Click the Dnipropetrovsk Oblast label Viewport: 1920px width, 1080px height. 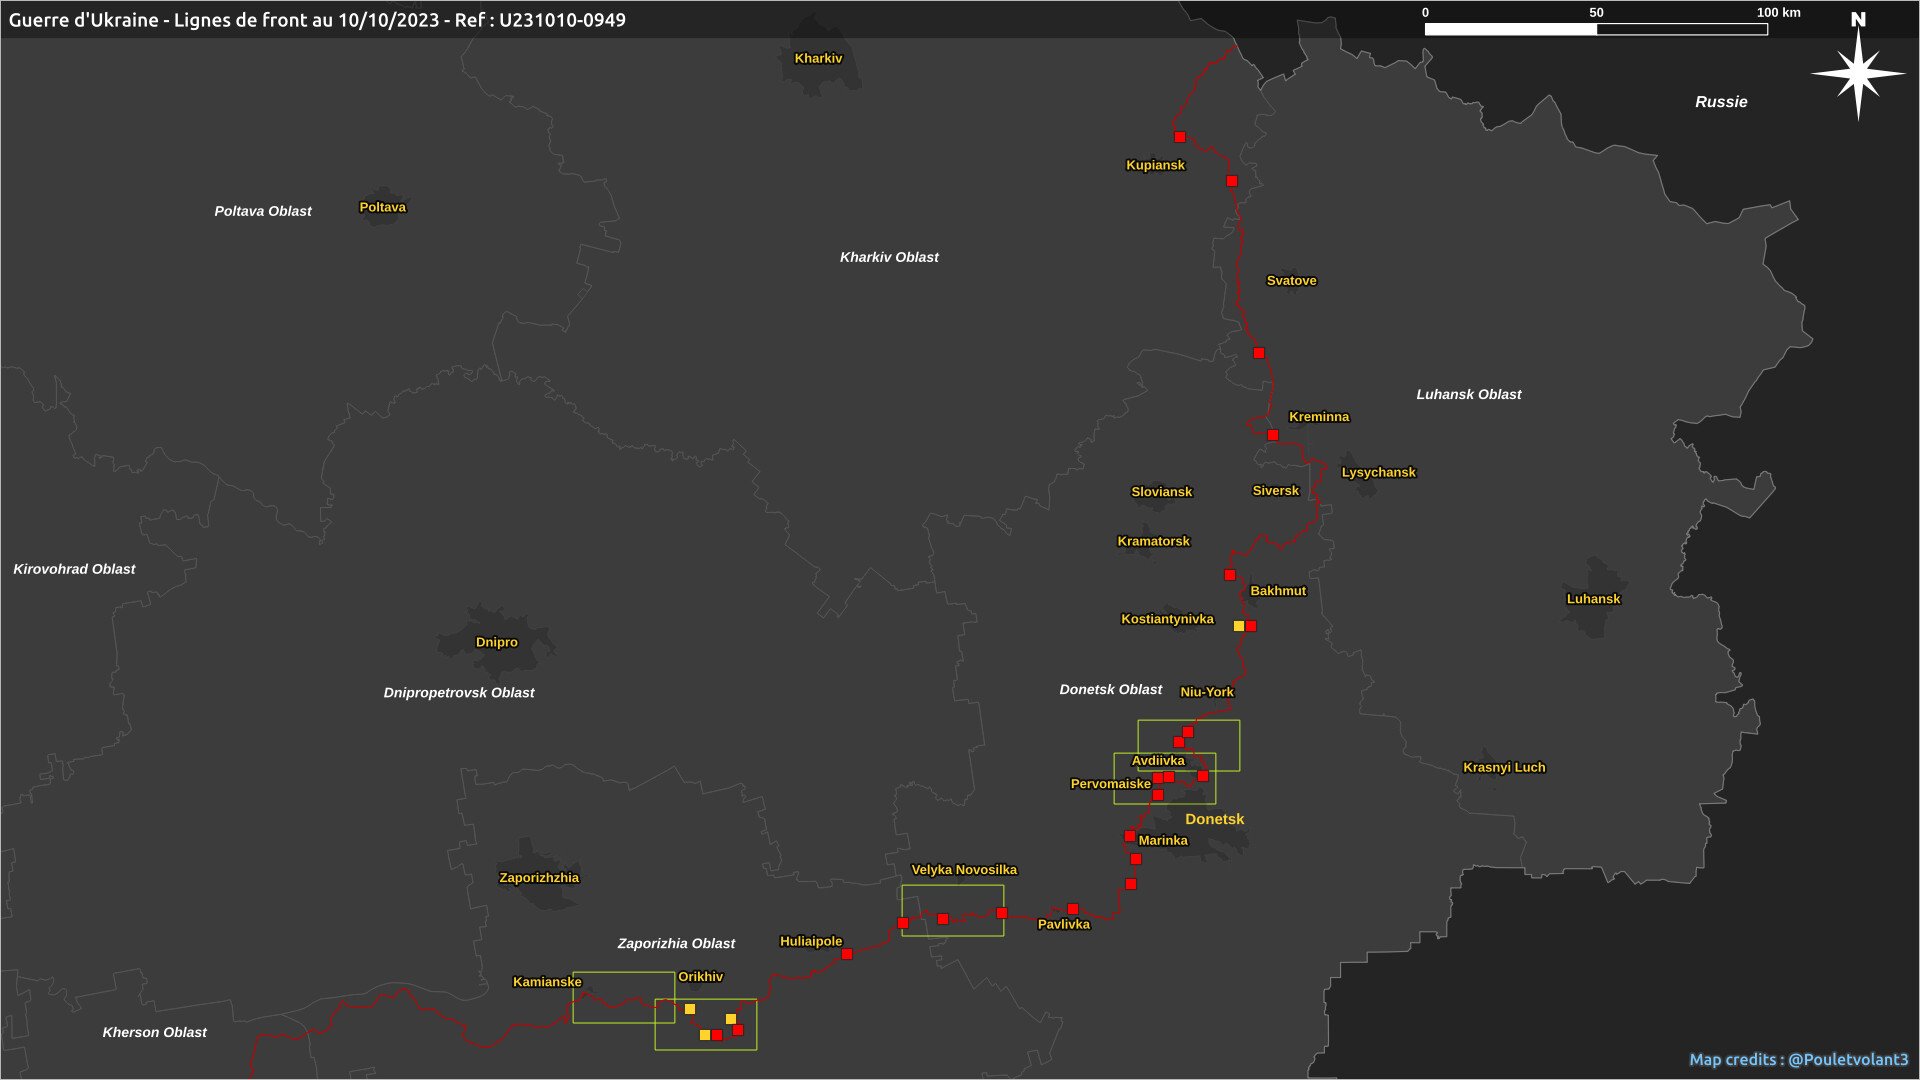pyautogui.click(x=459, y=693)
